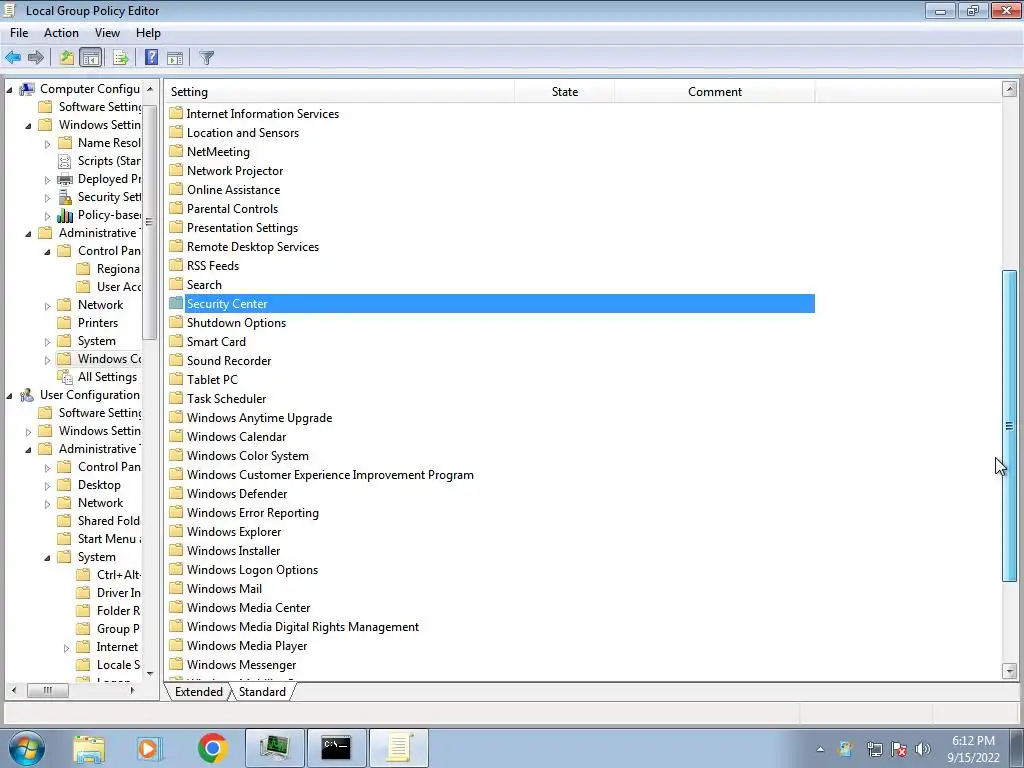Expand the Name Resolution Policy node
Viewport: 1024px width, 768px height.
point(47,143)
